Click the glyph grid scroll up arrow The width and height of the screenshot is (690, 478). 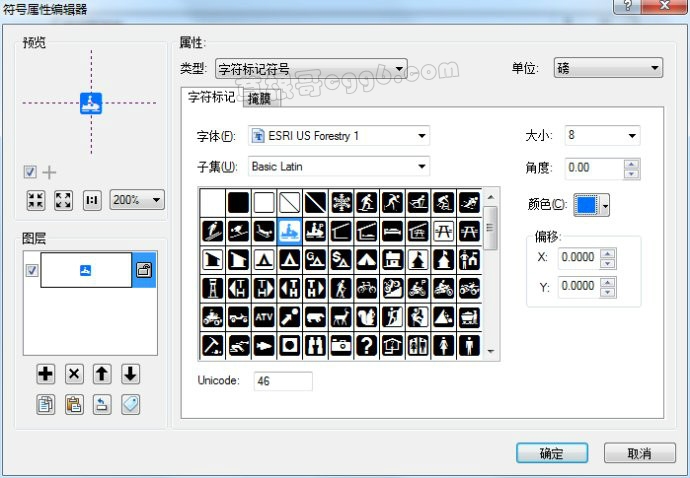(x=491, y=197)
